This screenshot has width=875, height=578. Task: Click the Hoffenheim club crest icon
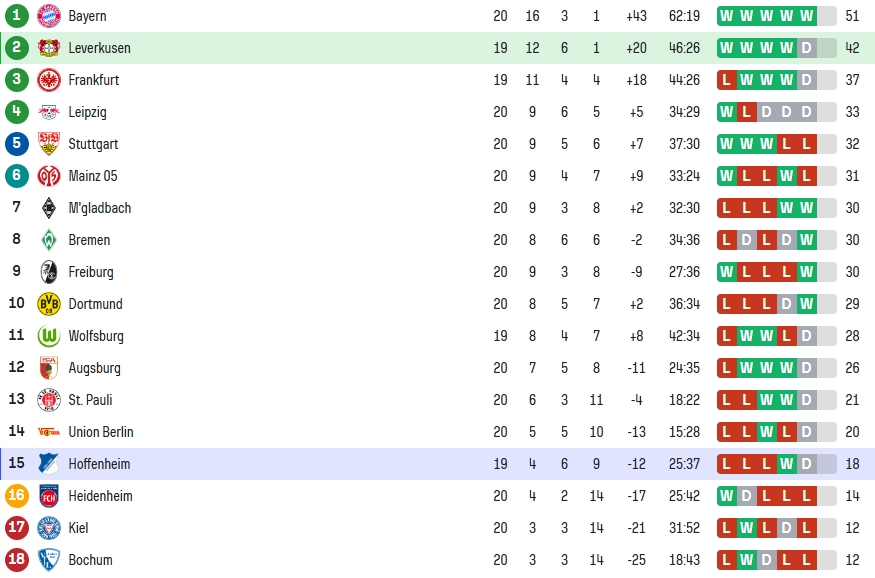click(x=49, y=464)
